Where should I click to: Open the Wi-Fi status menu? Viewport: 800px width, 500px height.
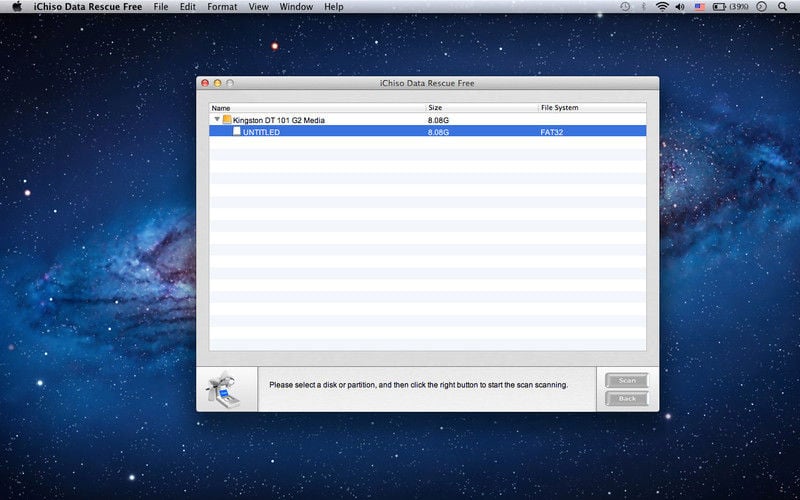[x=662, y=7]
